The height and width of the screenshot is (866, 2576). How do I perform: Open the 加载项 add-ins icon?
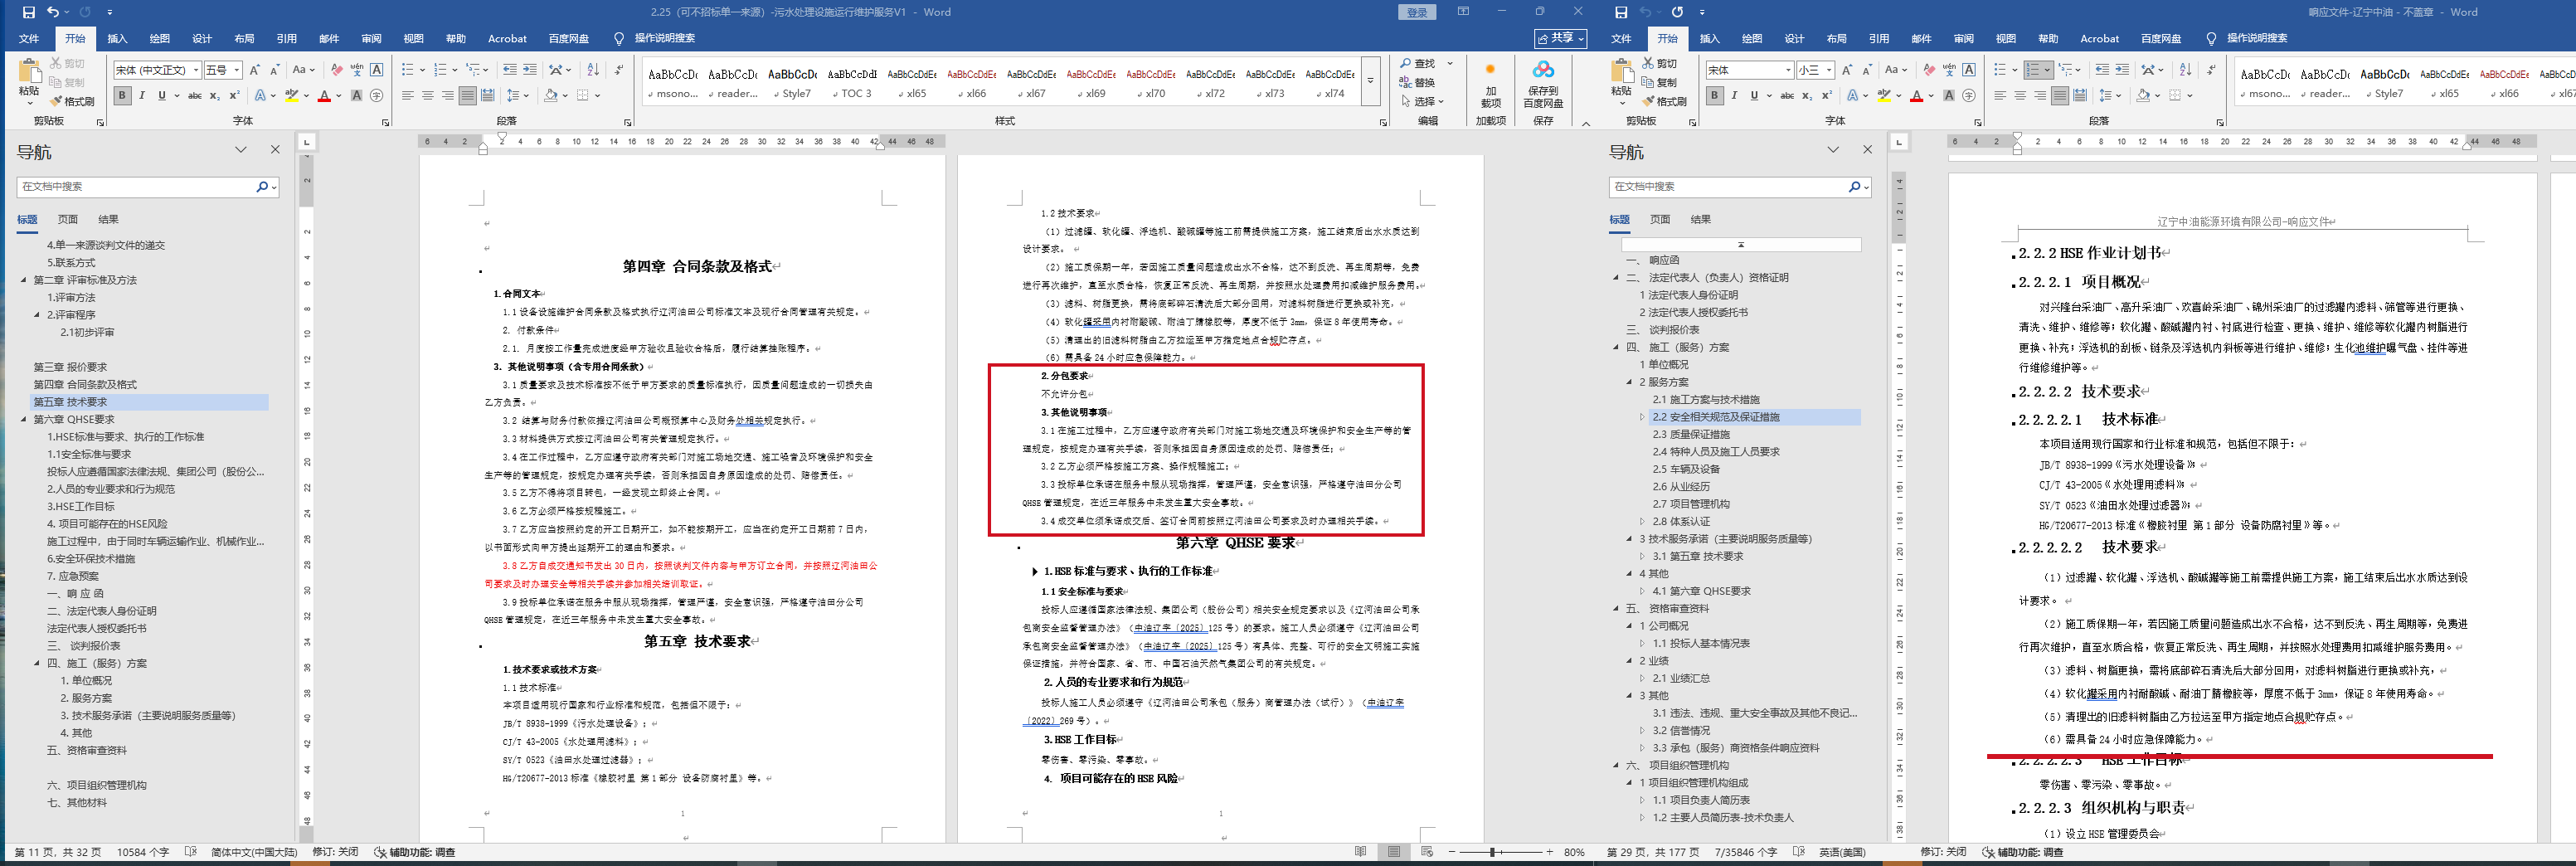coord(1490,70)
